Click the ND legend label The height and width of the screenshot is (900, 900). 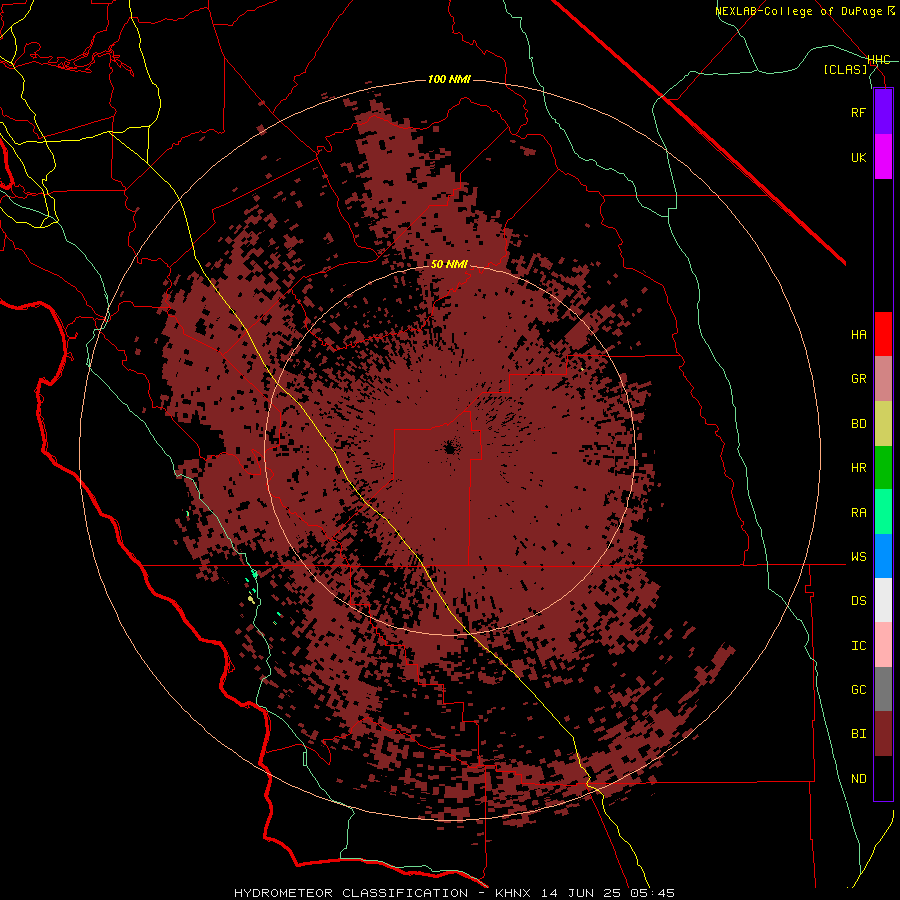pyautogui.click(x=858, y=778)
